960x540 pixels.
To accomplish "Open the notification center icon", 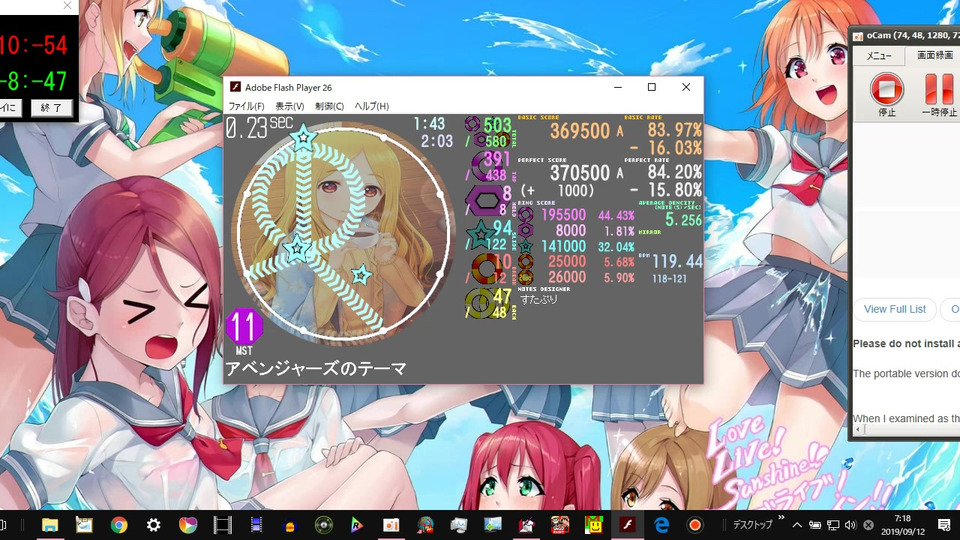I will click(943, 525).
